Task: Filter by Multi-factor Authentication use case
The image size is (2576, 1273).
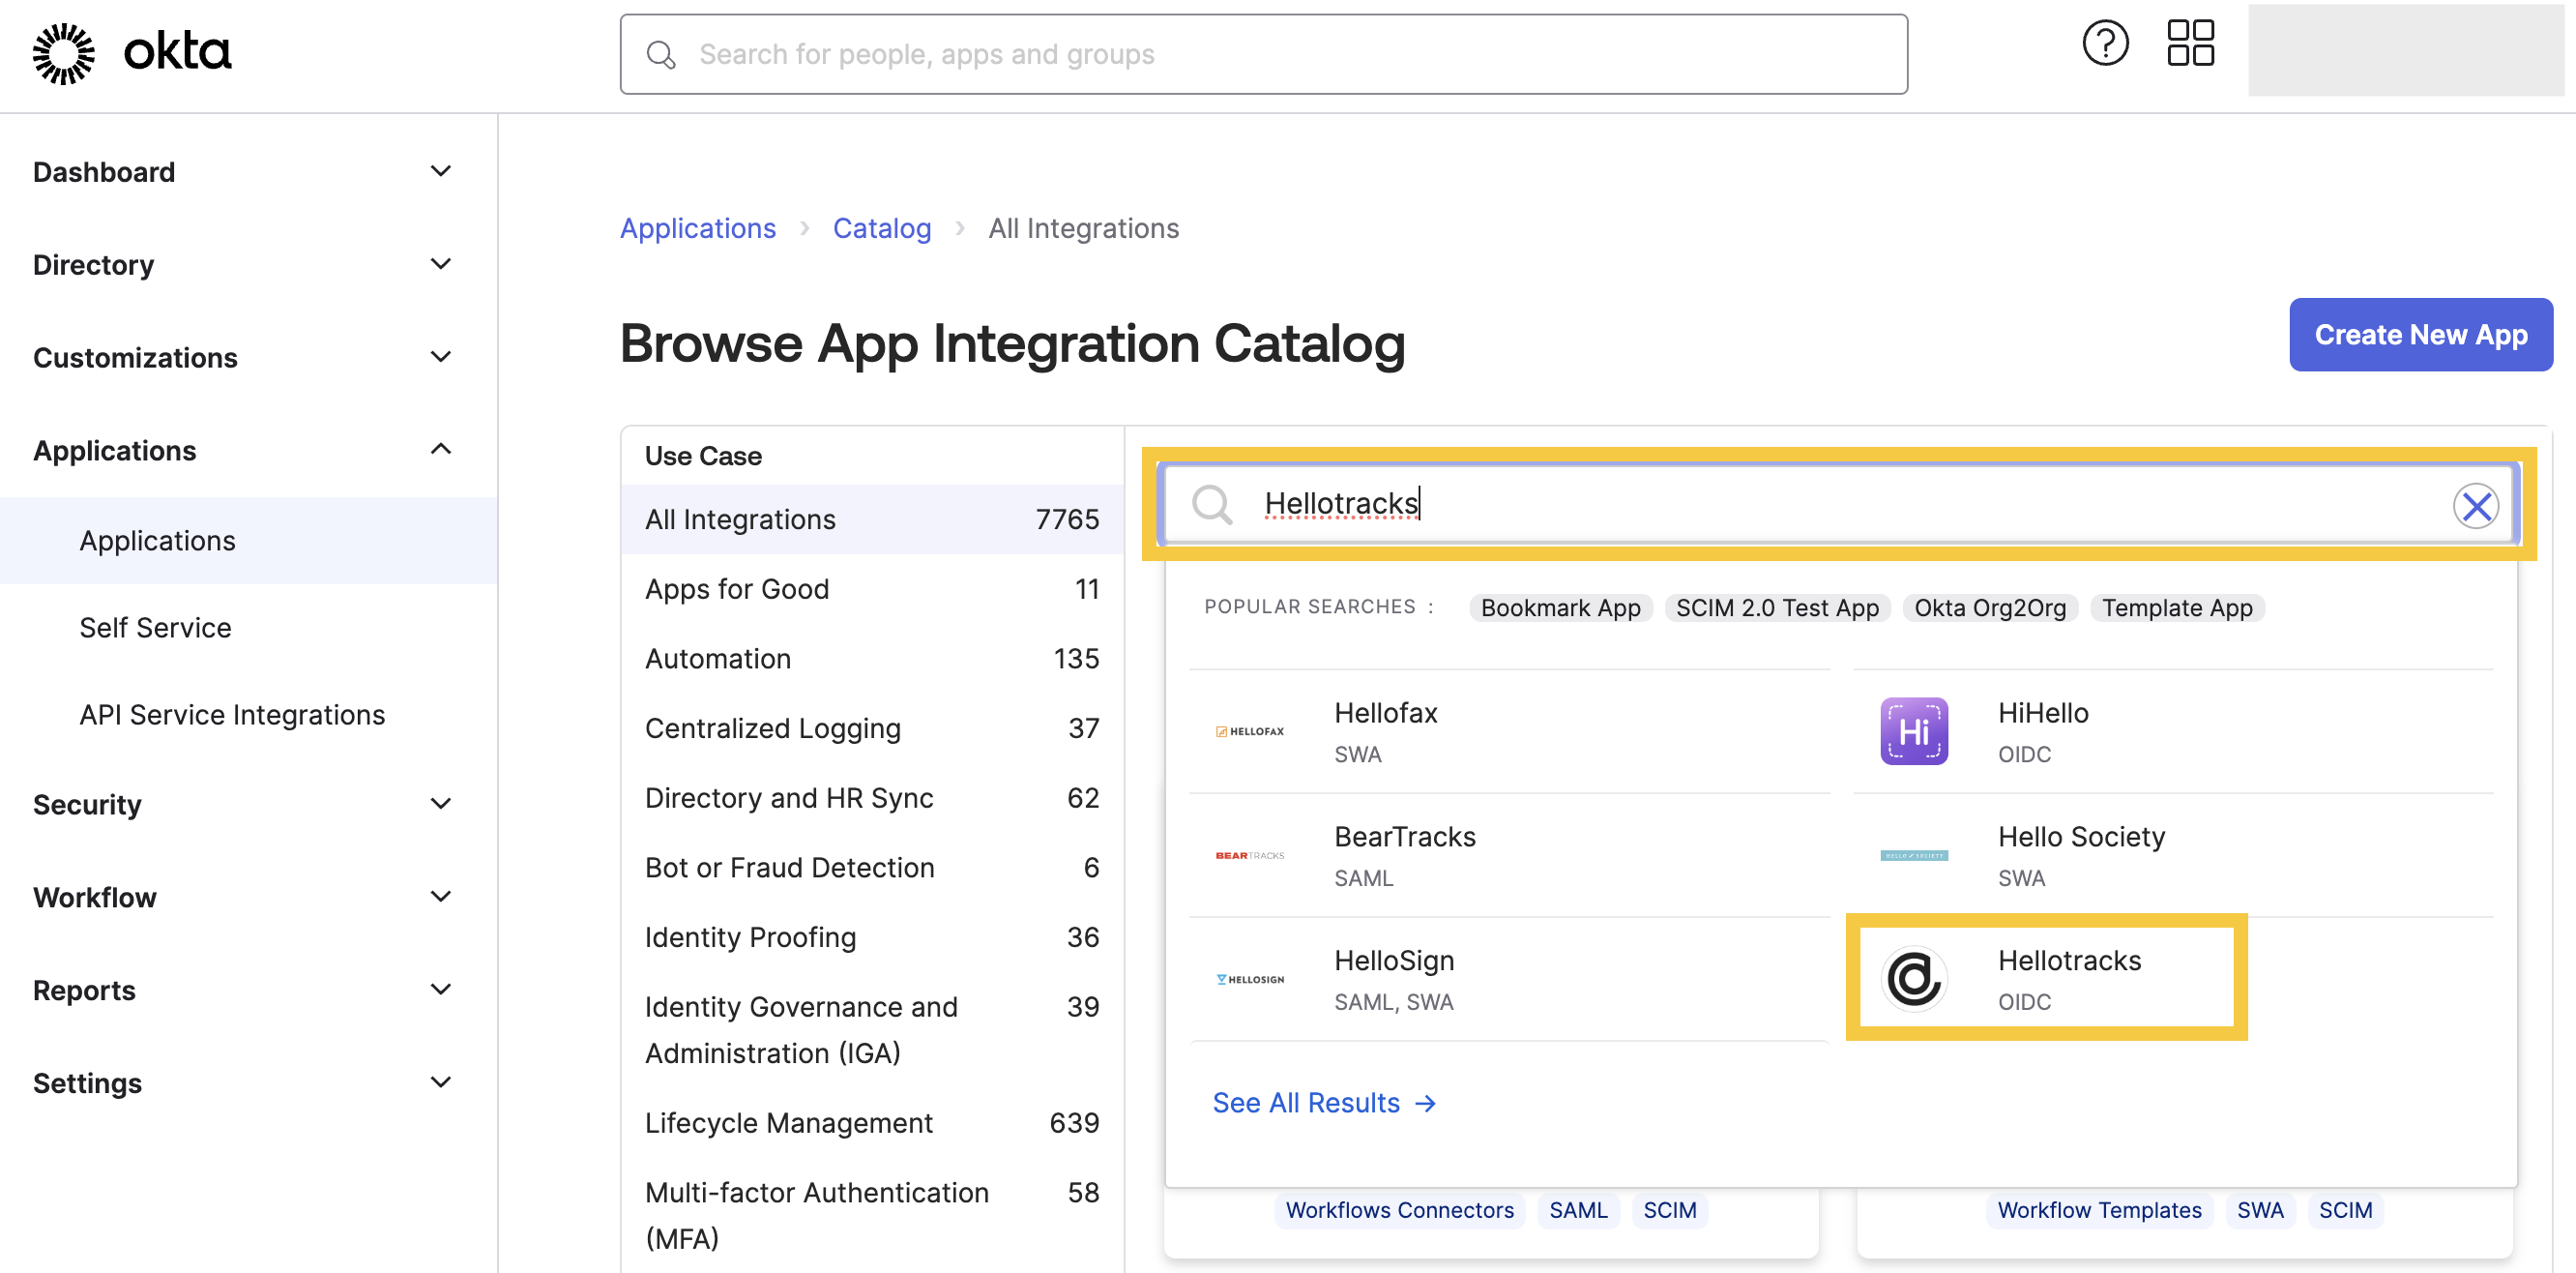Action: point(872,1216)
